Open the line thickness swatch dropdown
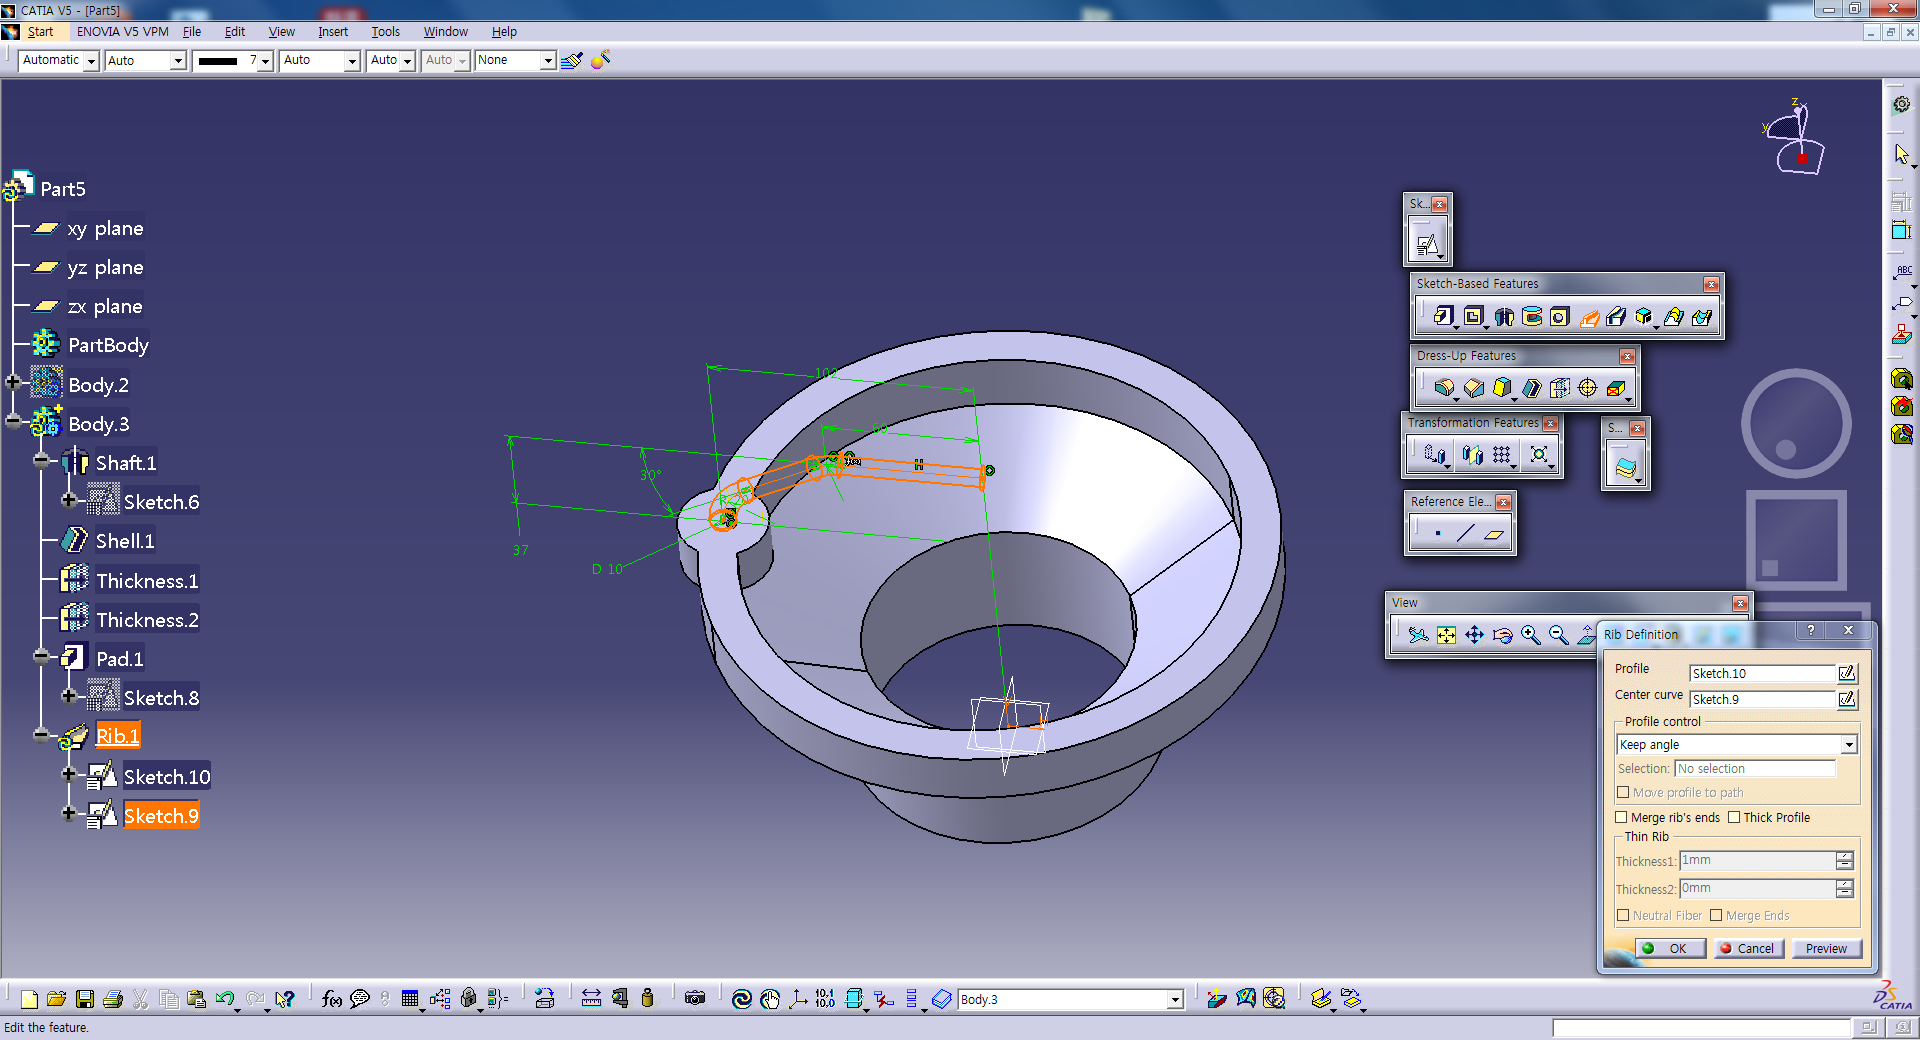The image size is (1920, 1040). pos(265,61)
